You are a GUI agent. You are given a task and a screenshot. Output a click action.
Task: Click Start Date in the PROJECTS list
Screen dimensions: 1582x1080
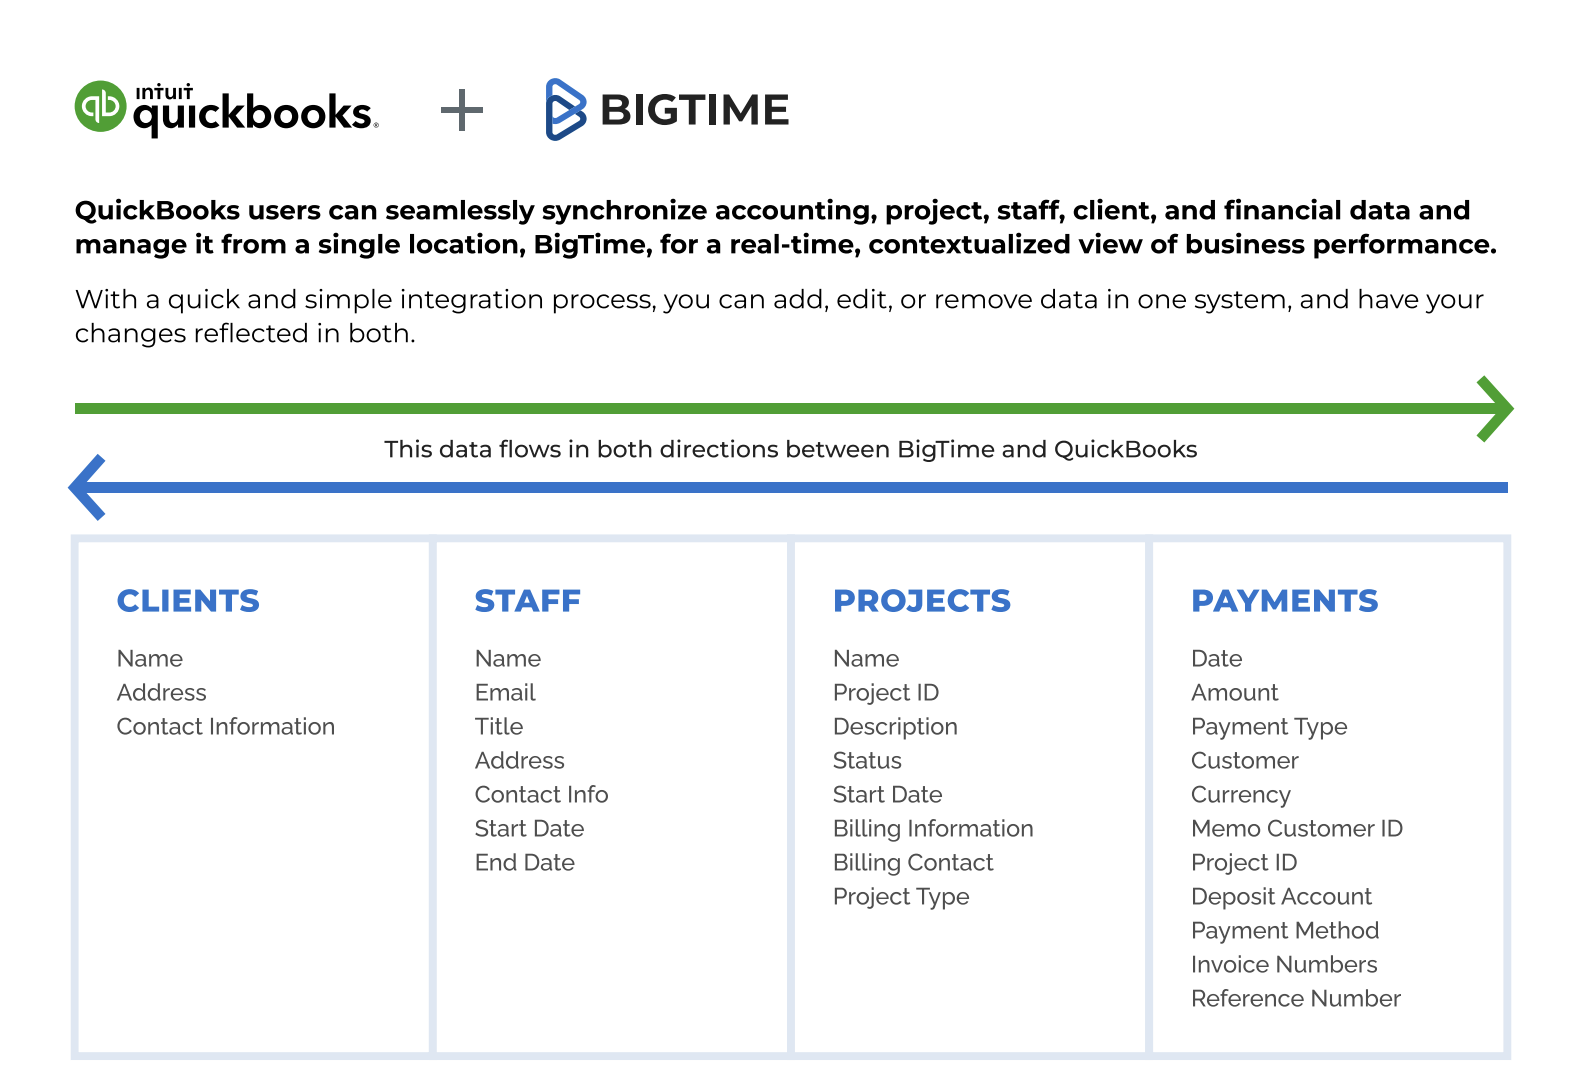point(888,795)
